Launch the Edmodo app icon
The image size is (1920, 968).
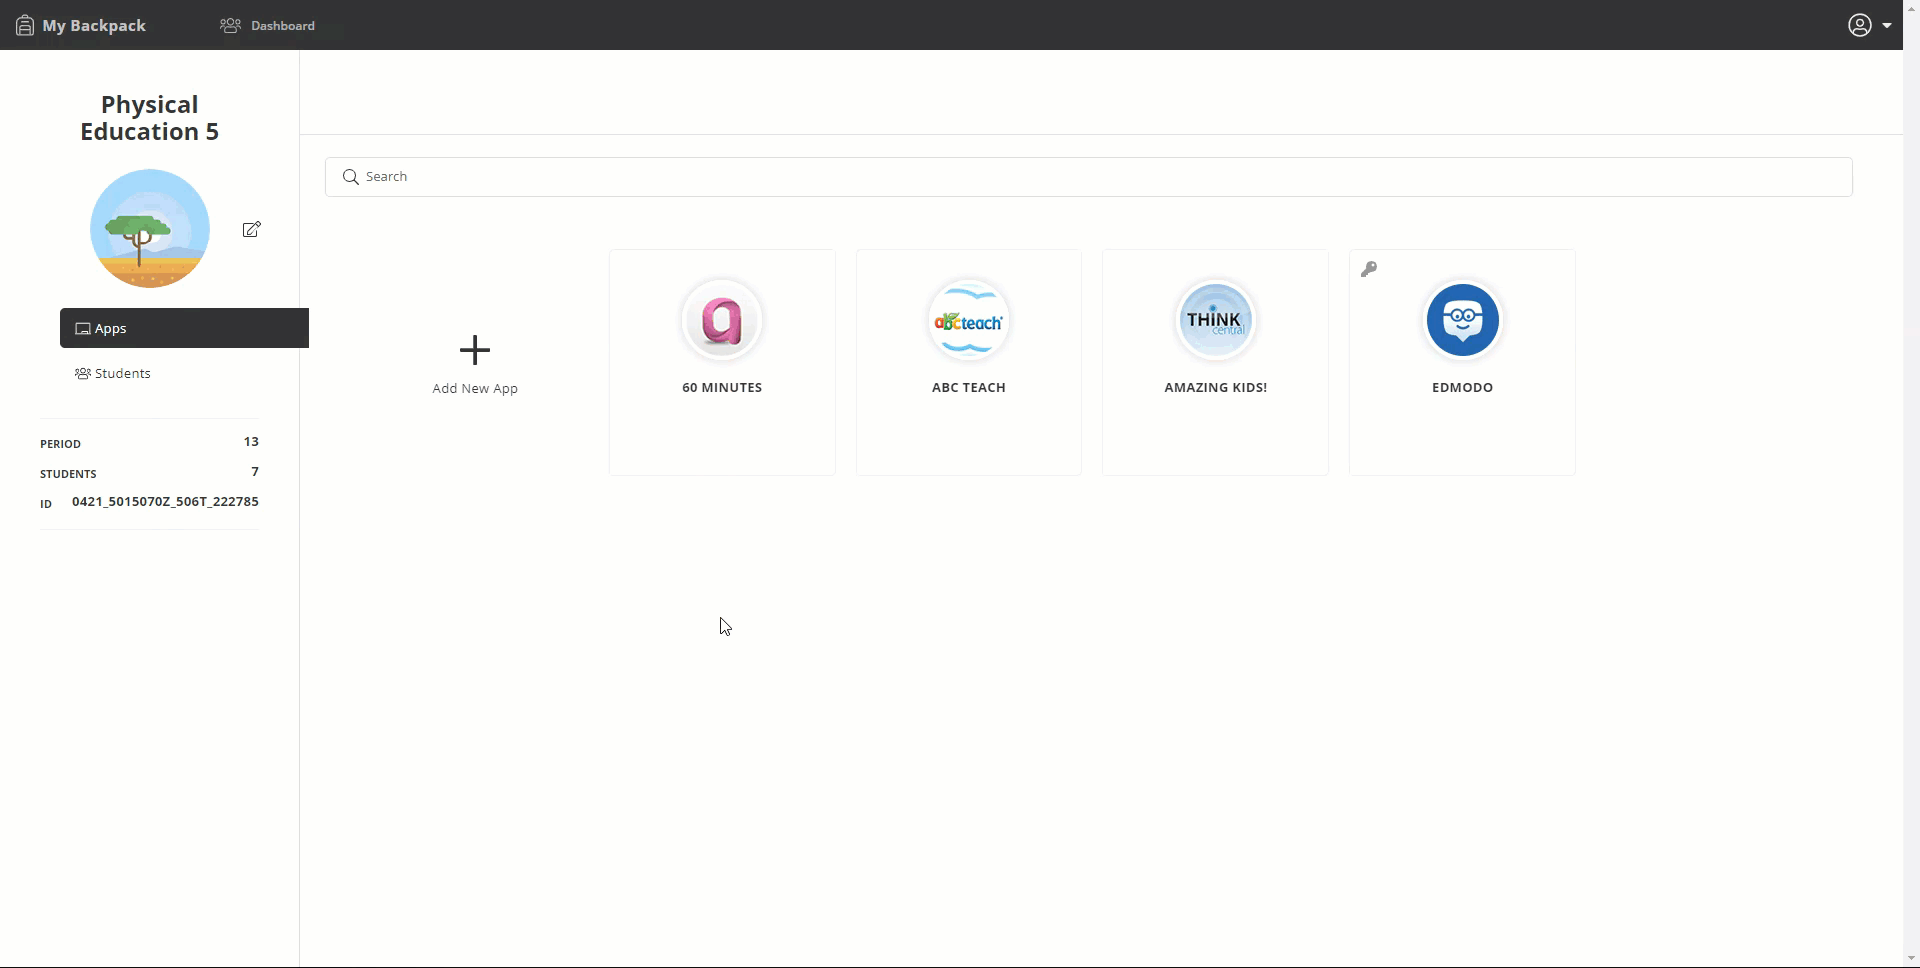click(x=1462, y=320)
